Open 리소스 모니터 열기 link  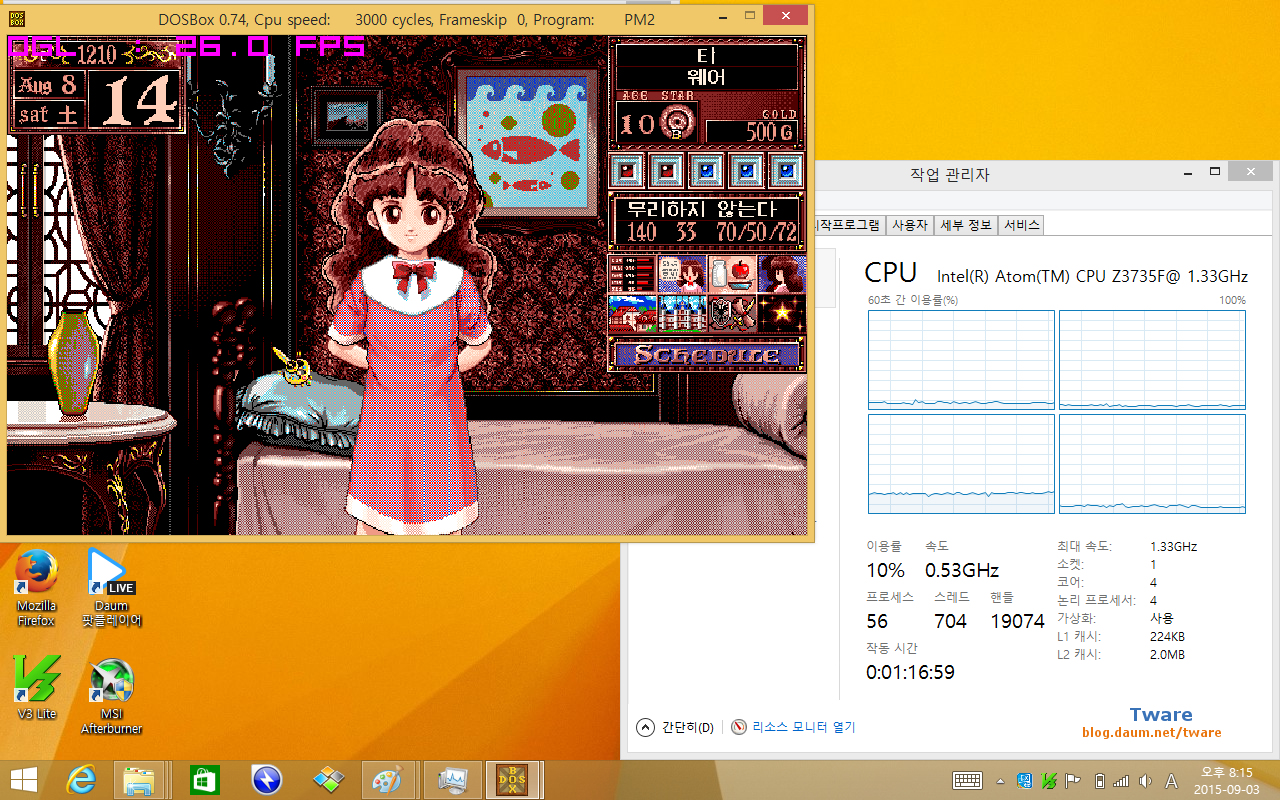pyautogui.click(x=794, y=727)
